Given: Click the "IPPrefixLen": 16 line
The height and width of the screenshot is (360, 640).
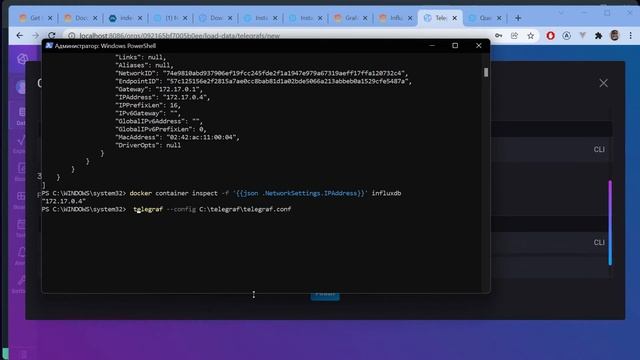Looking at the screenshot, I should (148, 105).
